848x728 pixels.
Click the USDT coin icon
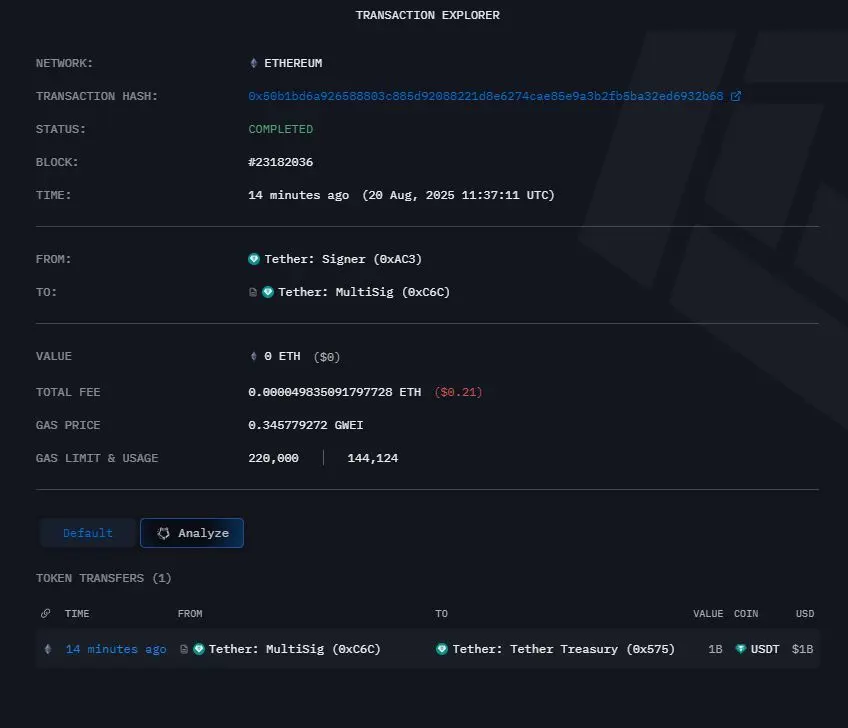pyautogui.click(x=741, y=649)
